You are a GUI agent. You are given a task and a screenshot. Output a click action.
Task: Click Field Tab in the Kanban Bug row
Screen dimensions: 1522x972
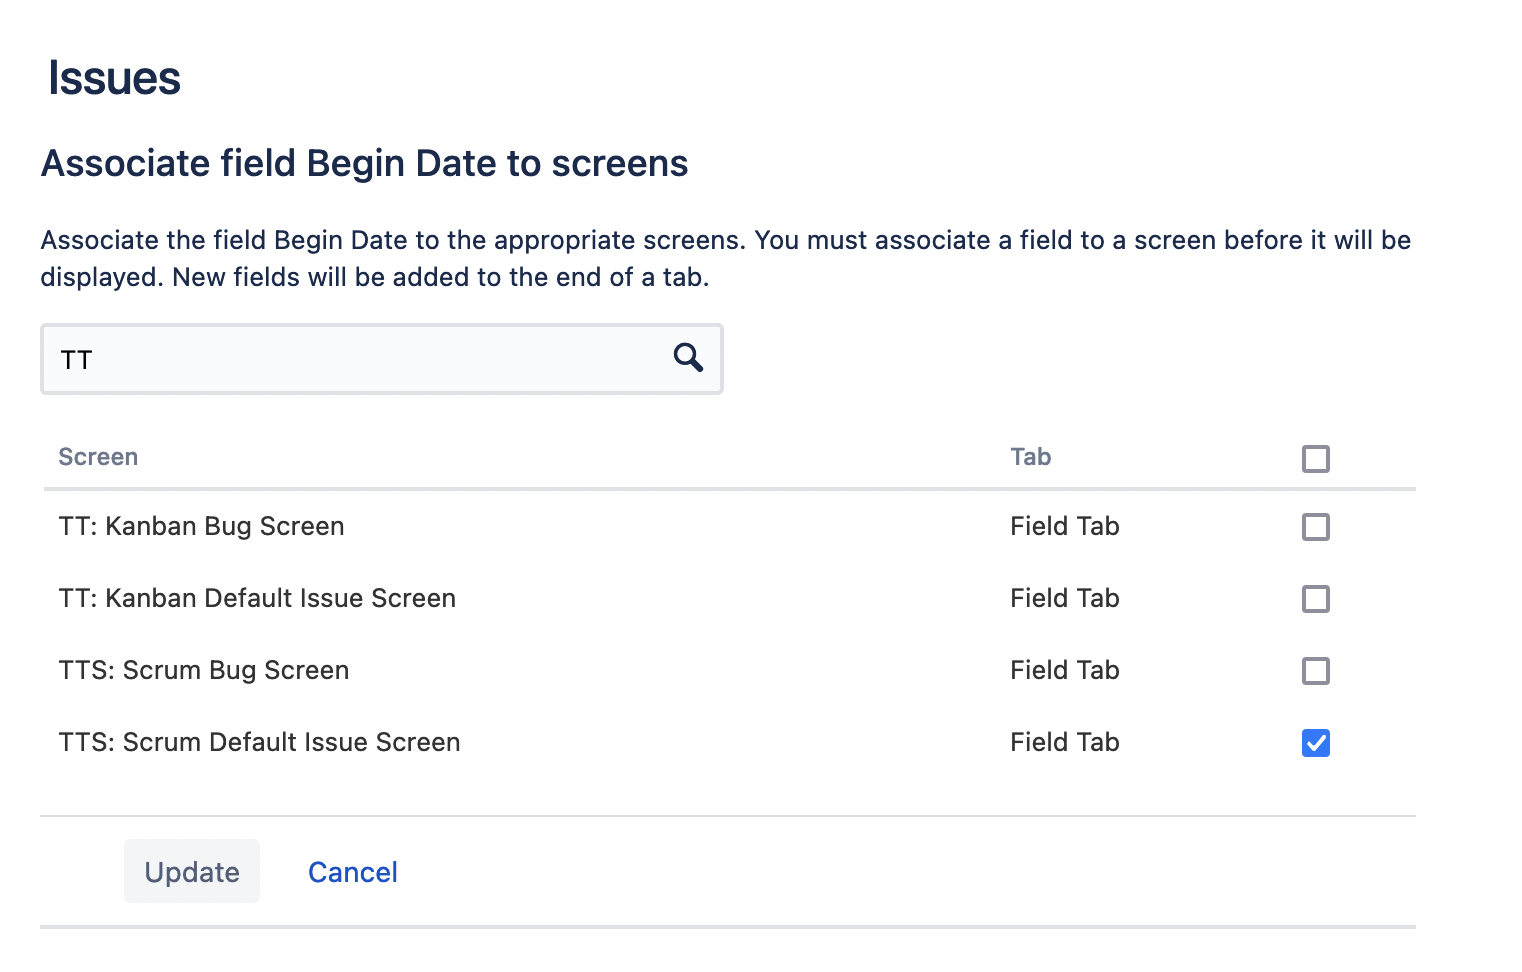tap(1064, 526)
